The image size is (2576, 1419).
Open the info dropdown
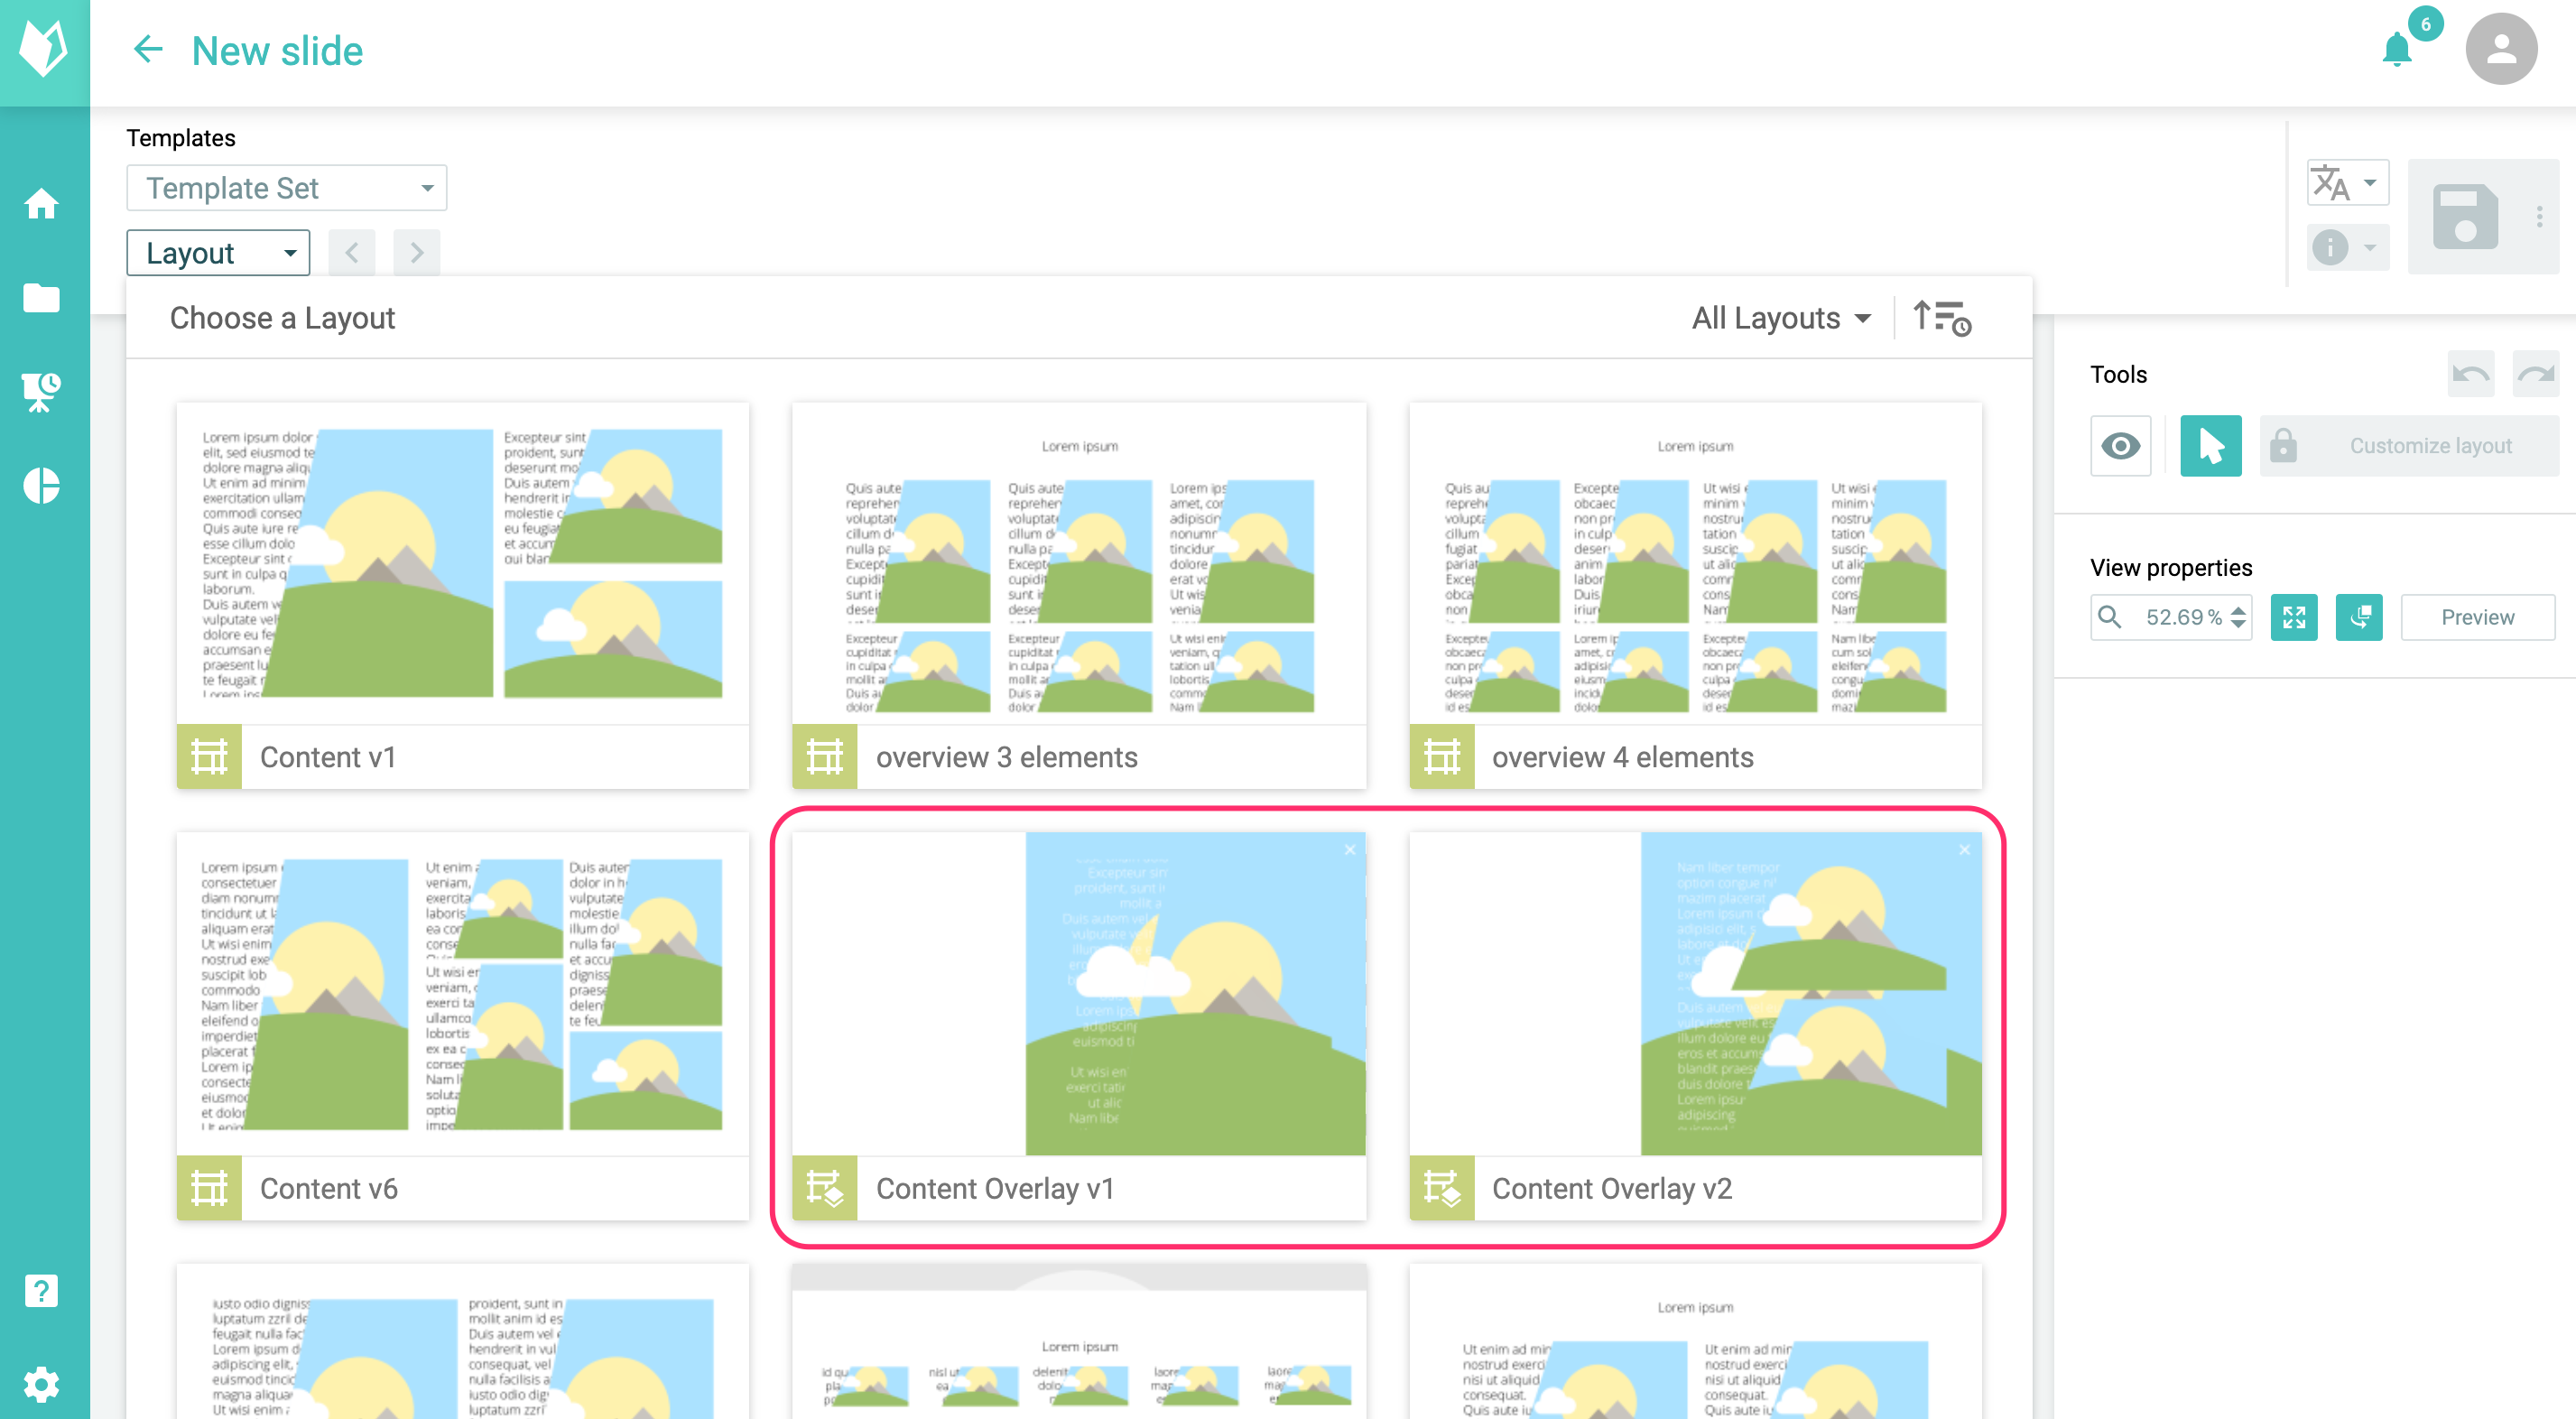tap(2347, 247)
